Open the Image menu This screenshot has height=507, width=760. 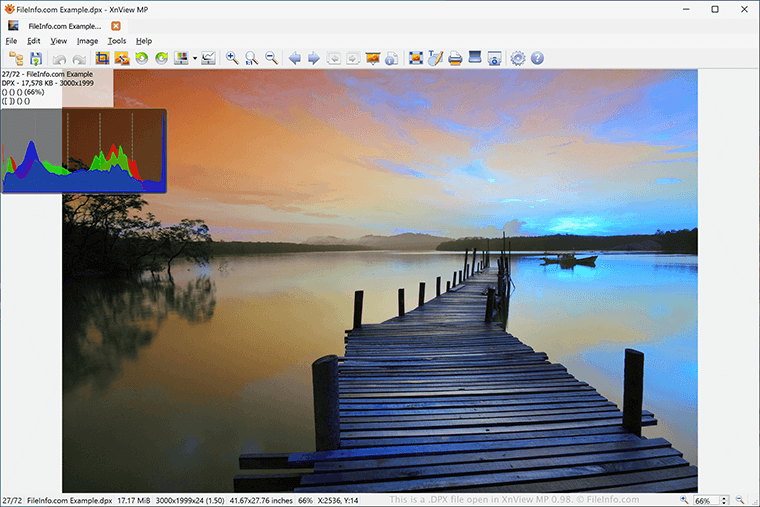tap(88, 41)
